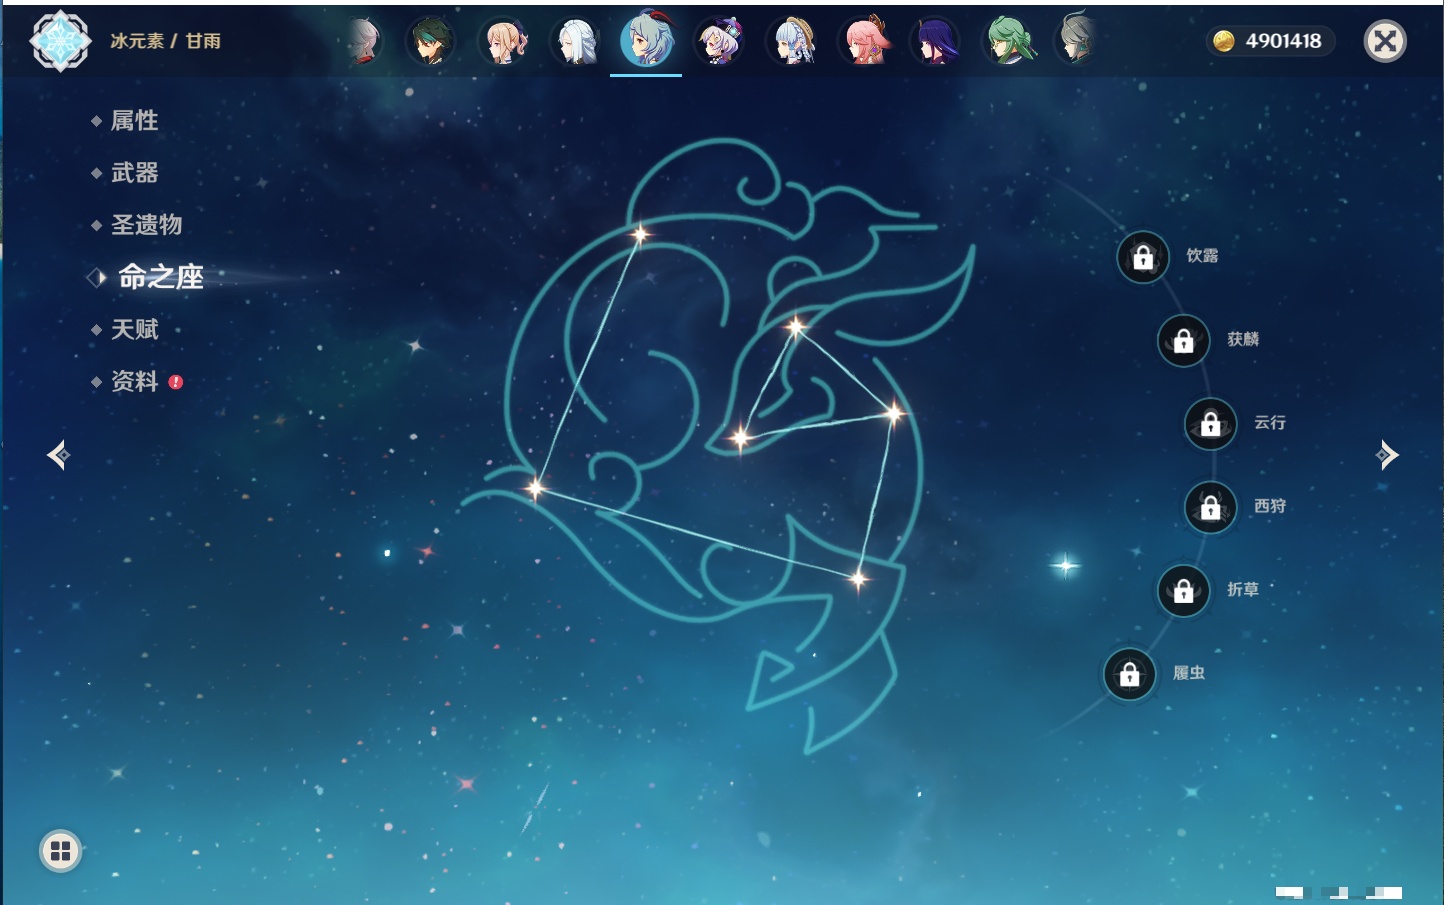Click the Cryo element snowflake emblem
Viewport: 1444px width, 905px height.
coord(60,41)
